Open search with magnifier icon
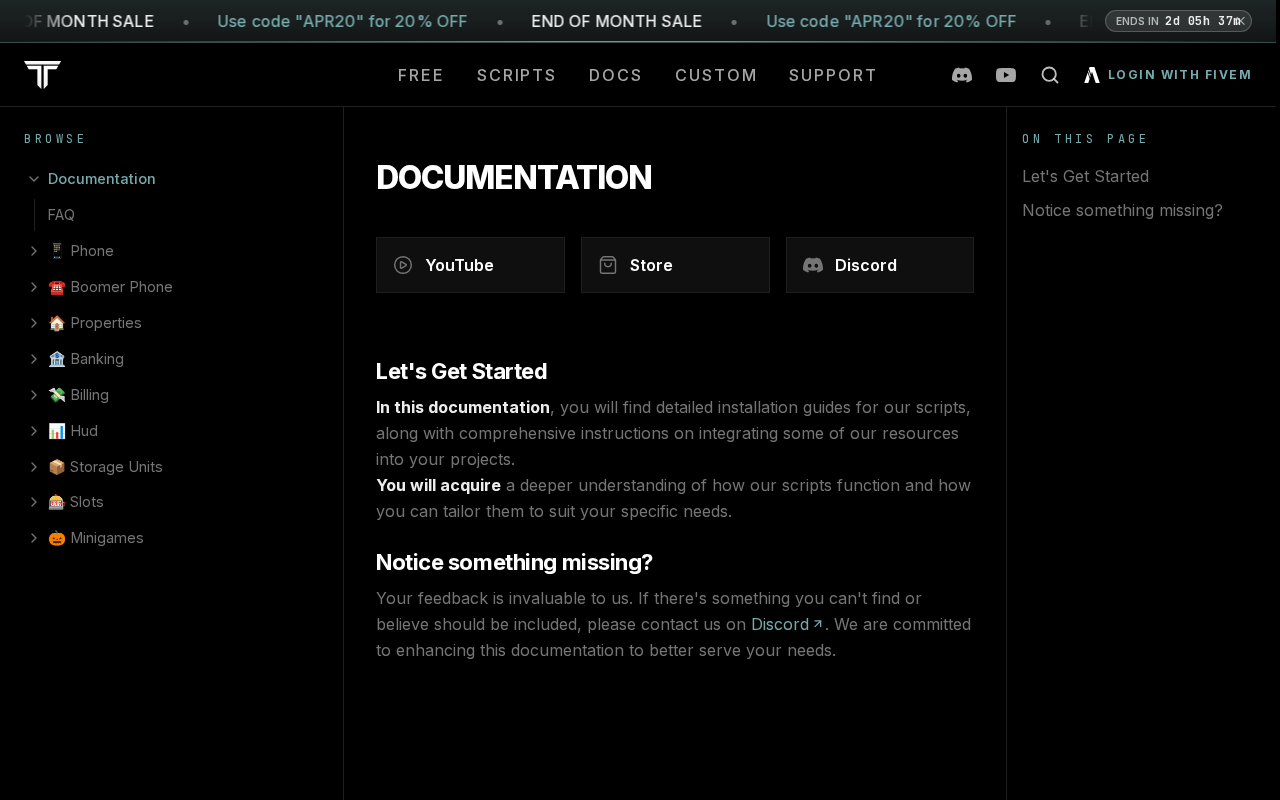 [1050, 75]
